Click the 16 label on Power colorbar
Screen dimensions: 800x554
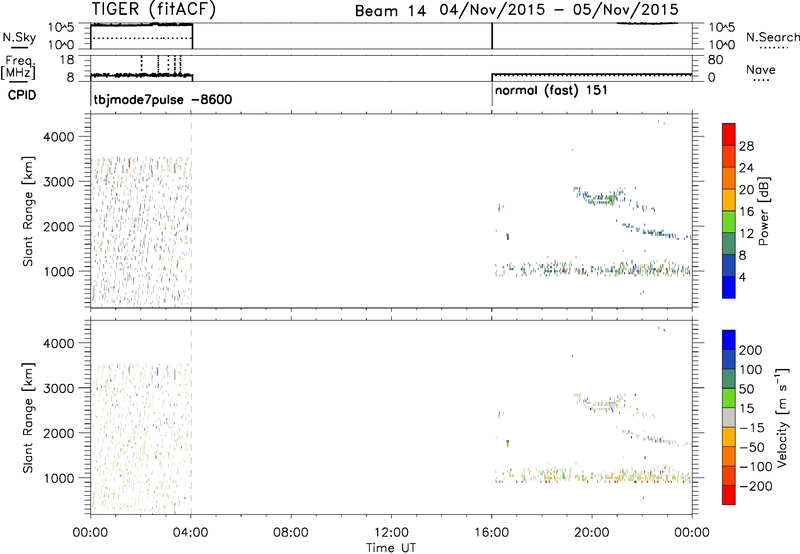(746, 212)
